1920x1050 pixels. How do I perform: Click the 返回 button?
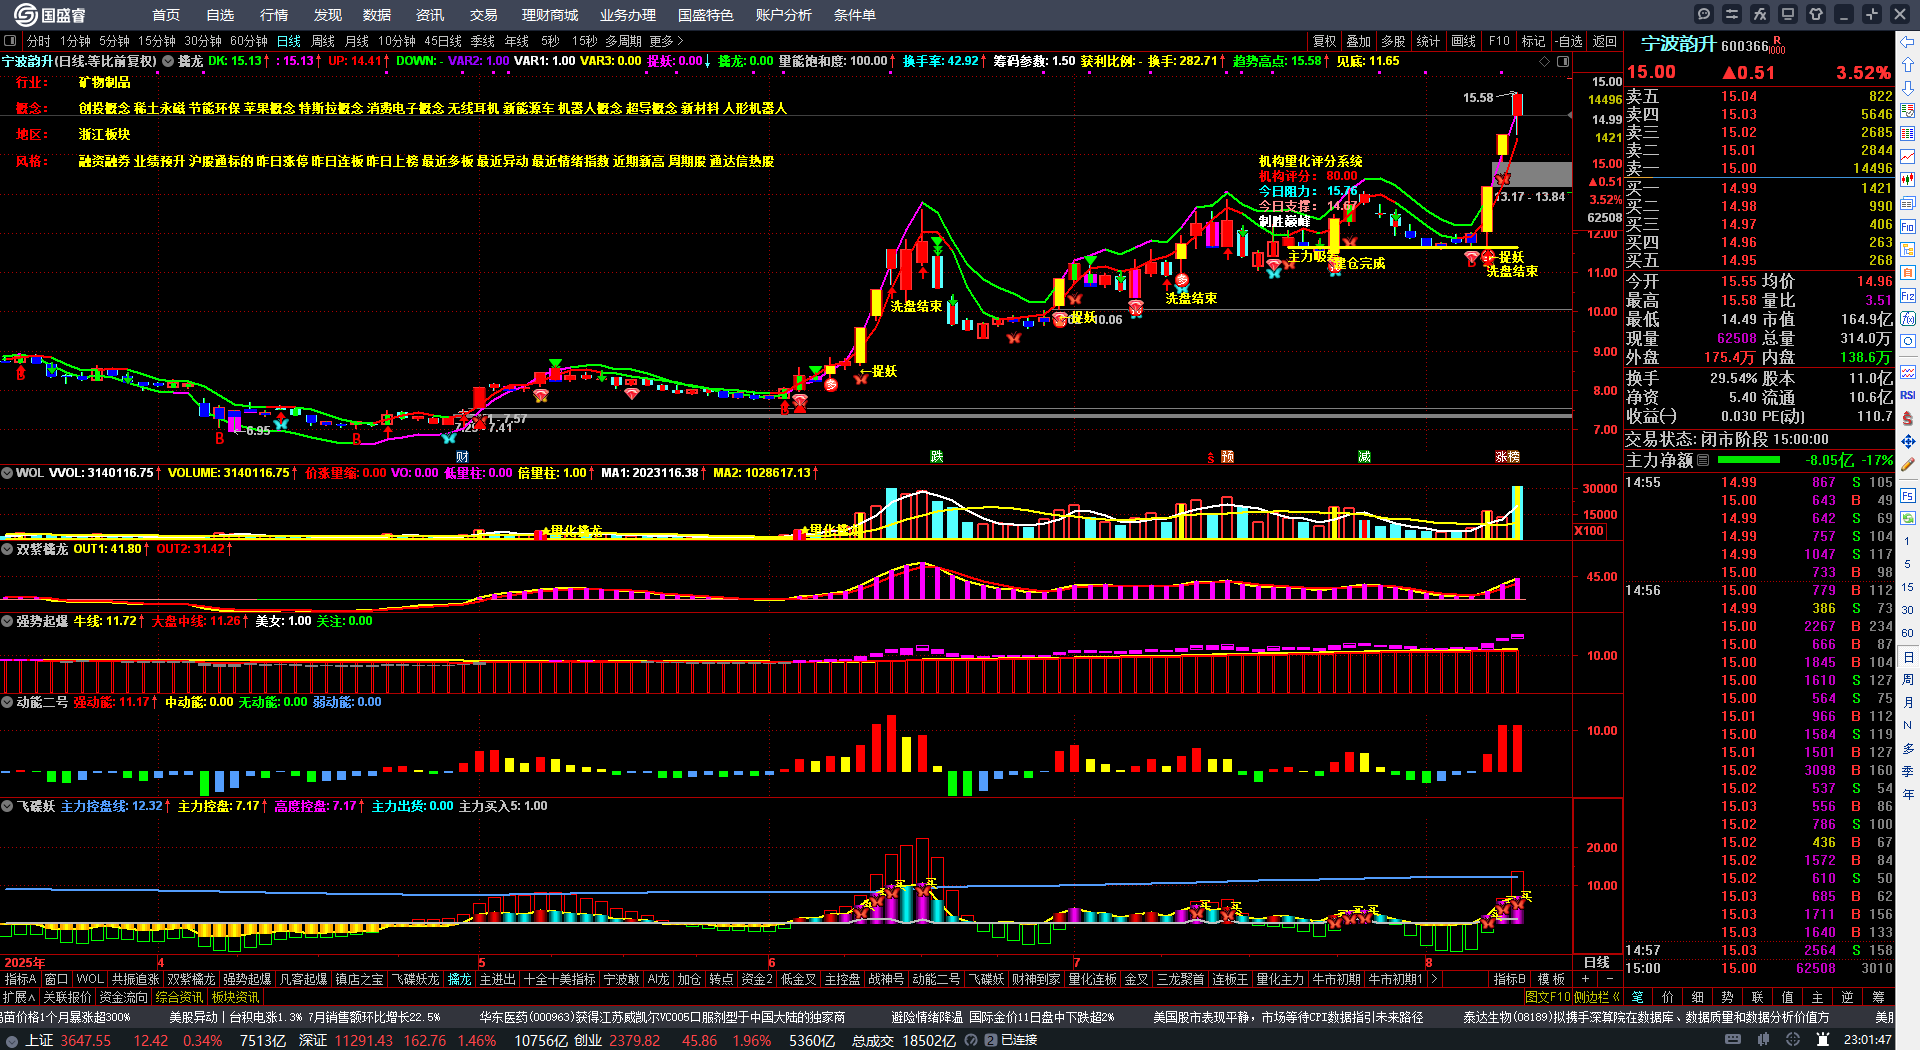tap(1605, 41)
